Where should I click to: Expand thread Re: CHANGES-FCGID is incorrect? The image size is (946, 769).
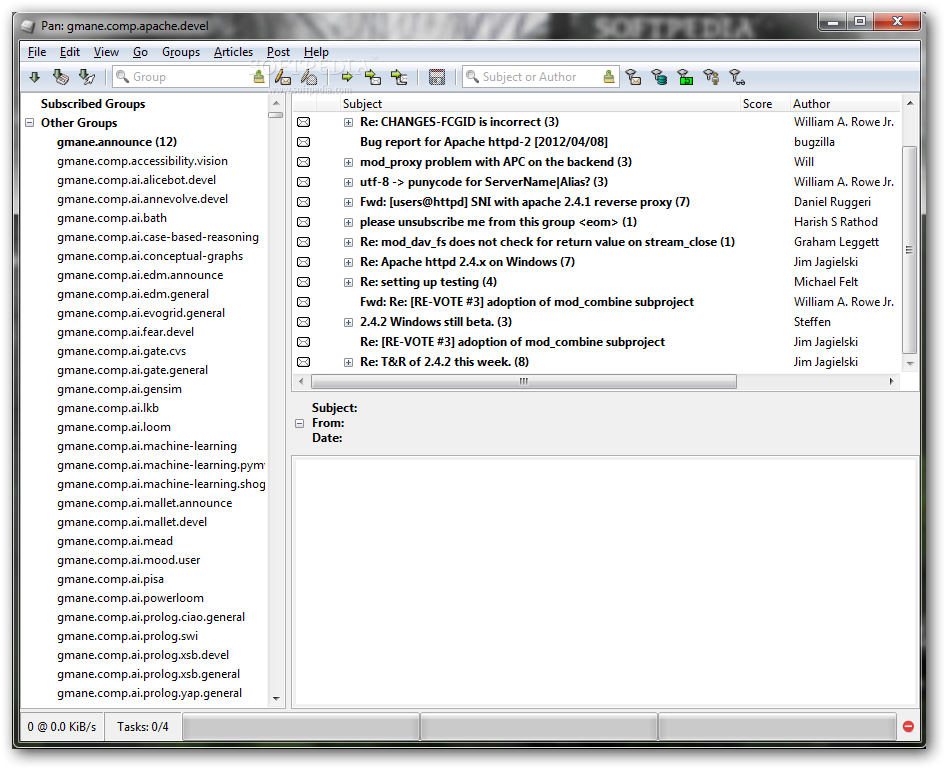coord(348,122)
